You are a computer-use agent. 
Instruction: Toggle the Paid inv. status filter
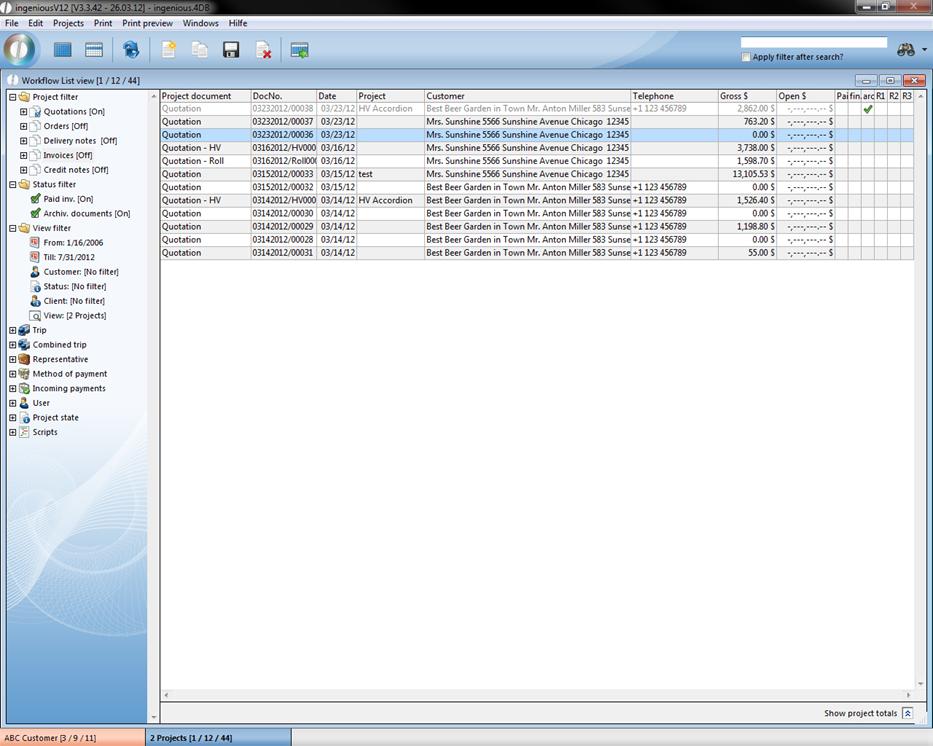pyautogui.click(x=36, y=199)
